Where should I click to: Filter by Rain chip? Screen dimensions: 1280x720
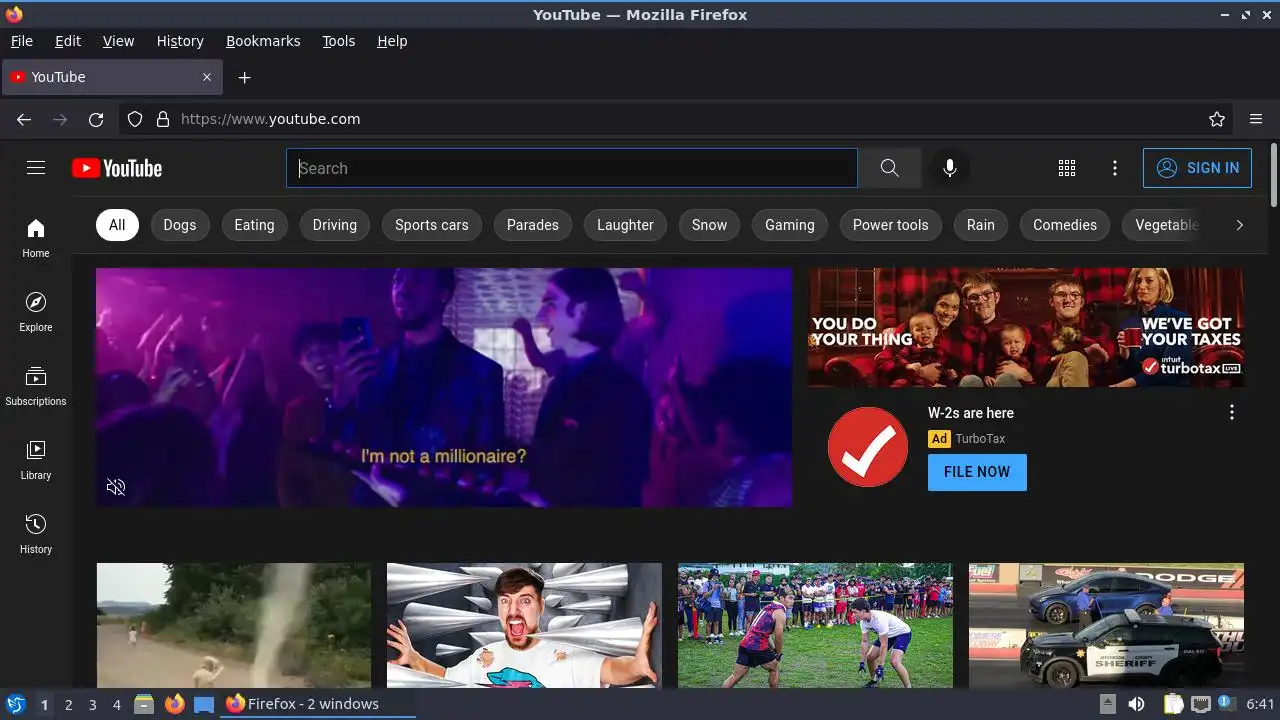point(981,225)
